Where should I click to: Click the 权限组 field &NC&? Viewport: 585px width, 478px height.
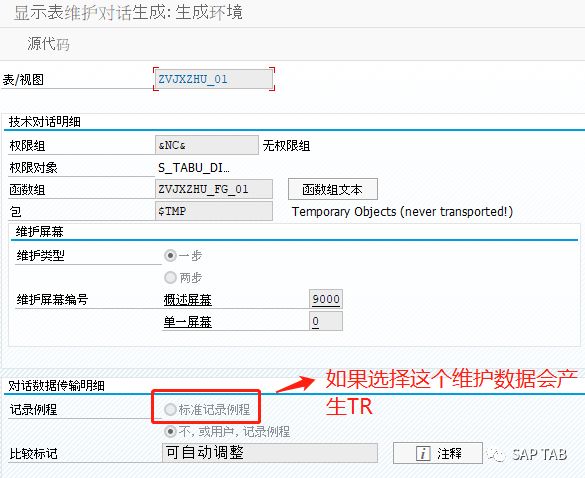[207, 145]
